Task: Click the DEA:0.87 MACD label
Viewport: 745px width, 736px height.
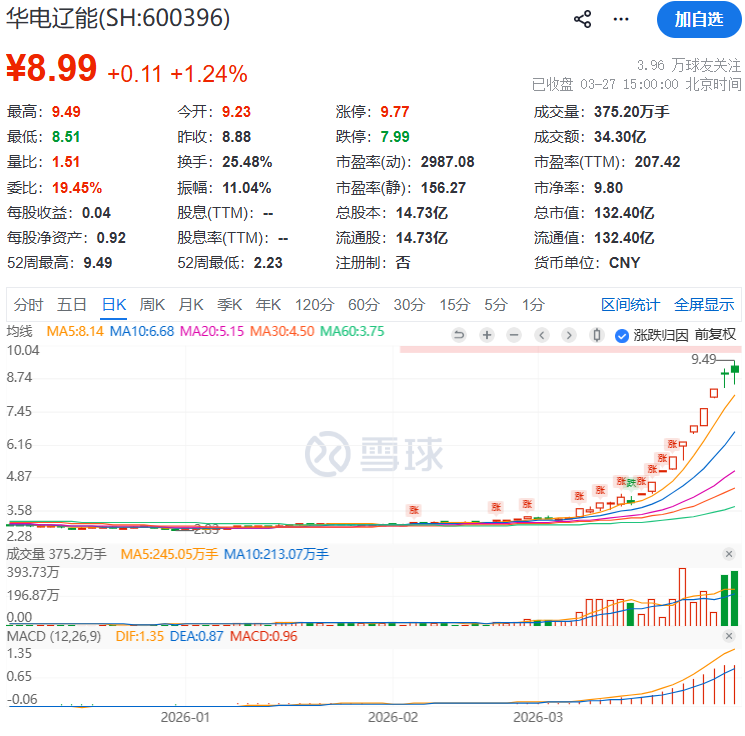Action: (x=196, y=636)
